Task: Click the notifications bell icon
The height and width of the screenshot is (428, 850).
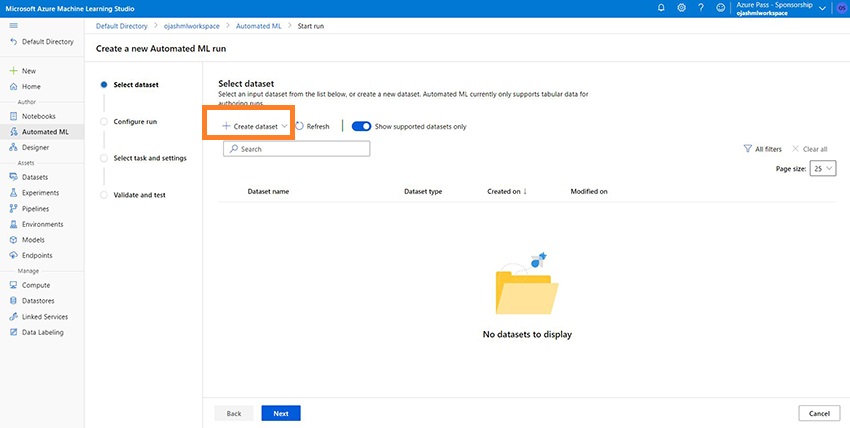Action: tap(661, 7)
